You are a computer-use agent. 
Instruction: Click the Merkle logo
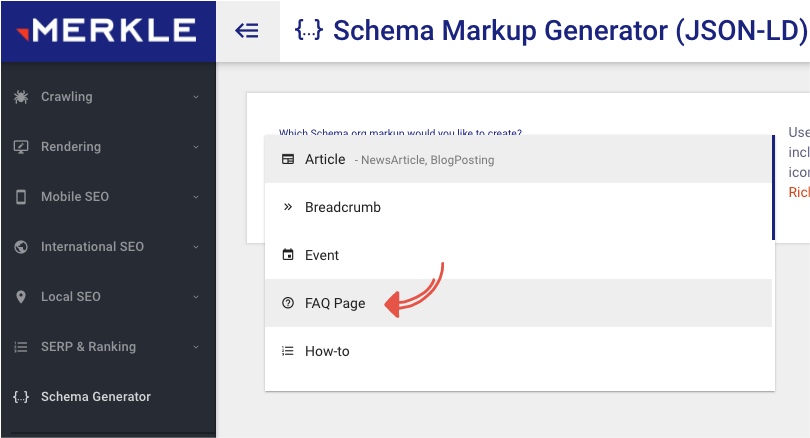[107, 30]
